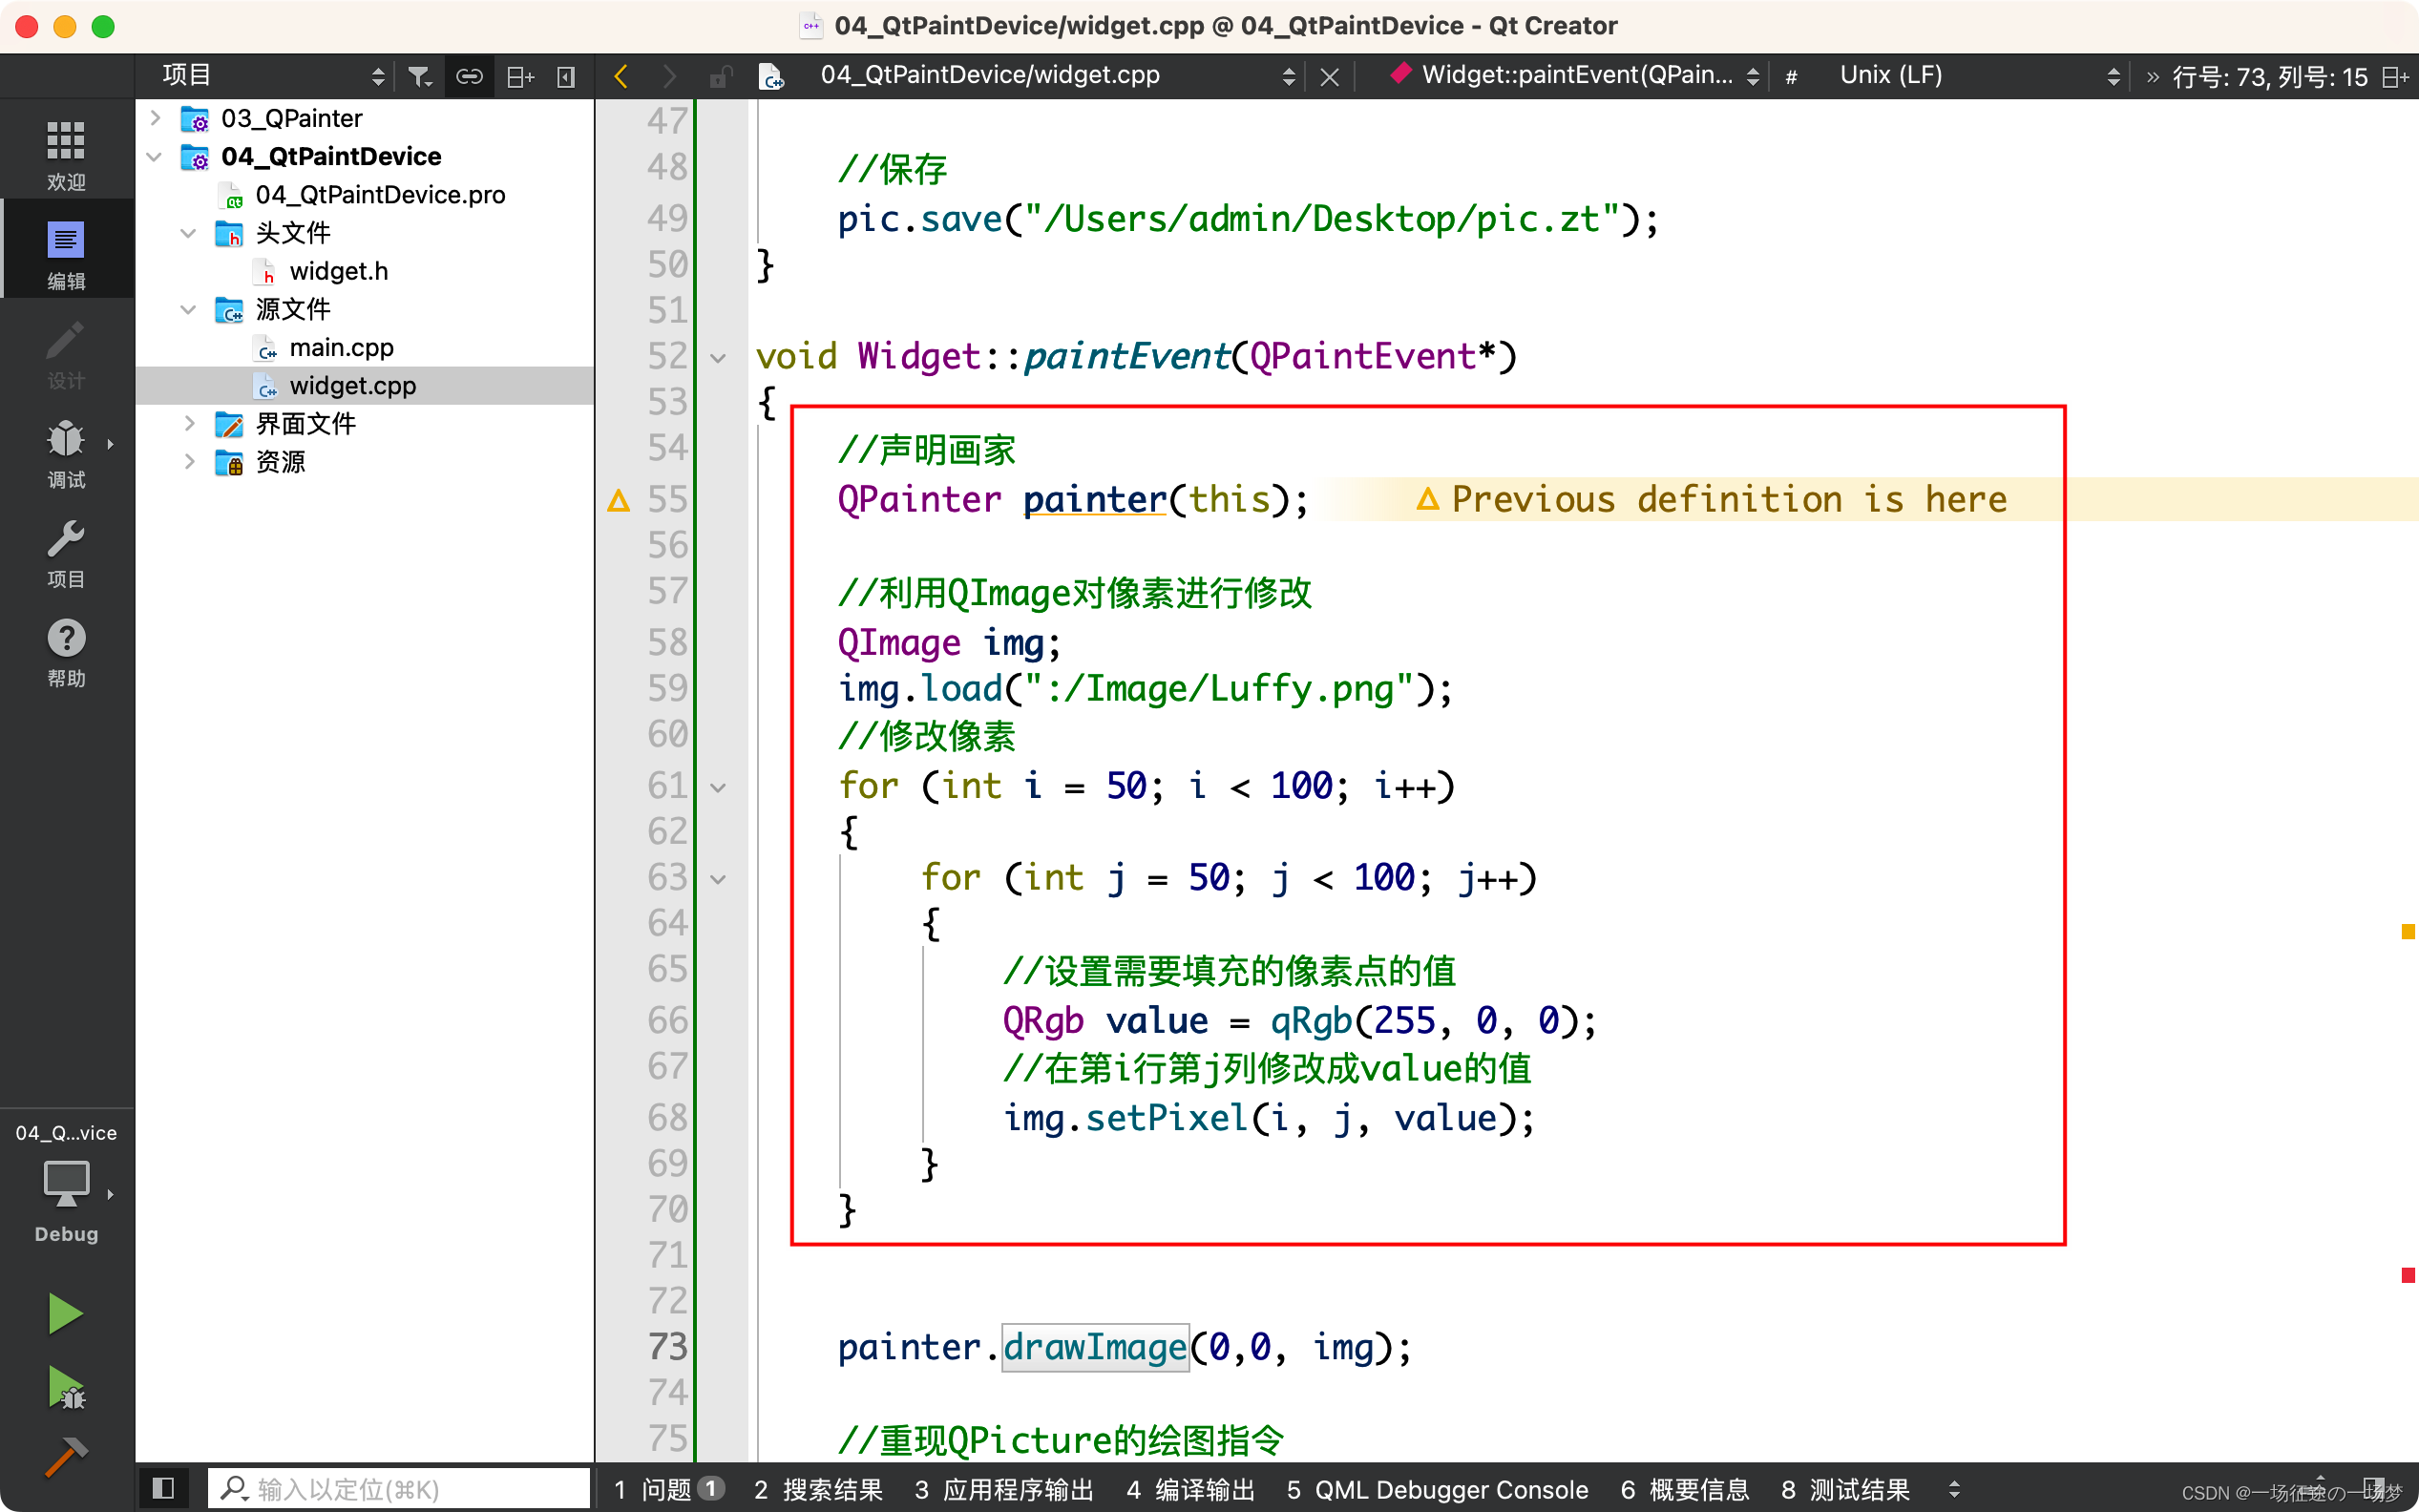This screenshot has width=2419, height=1512.
Task: Open the 项目 view selector dropdown
Action: 273,76
